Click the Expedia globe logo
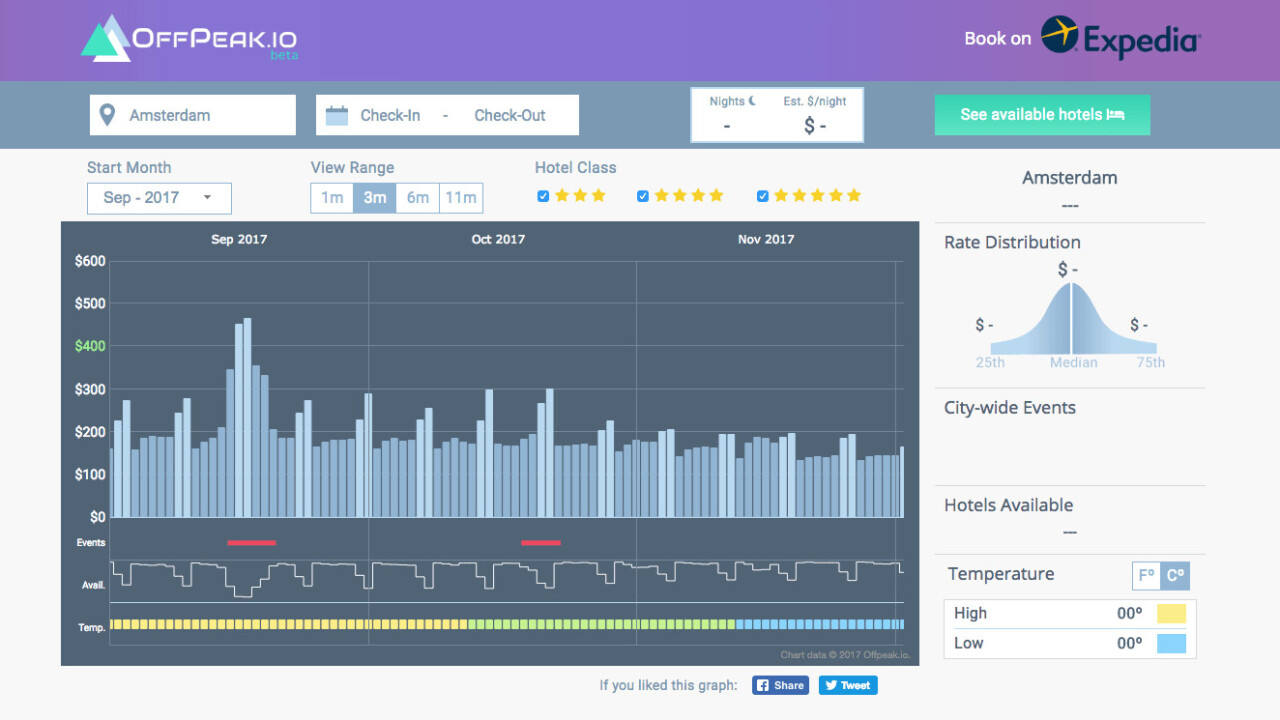 click(x=1059, y=35)
